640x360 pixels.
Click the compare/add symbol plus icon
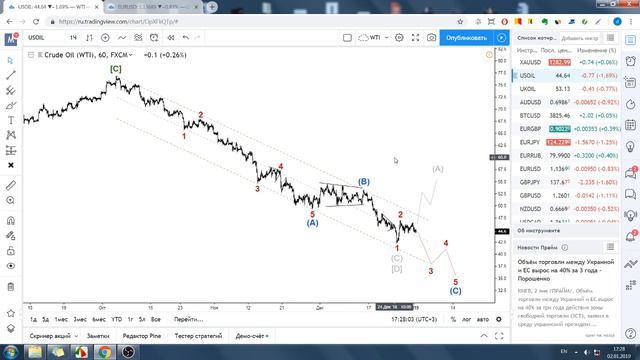105,38
